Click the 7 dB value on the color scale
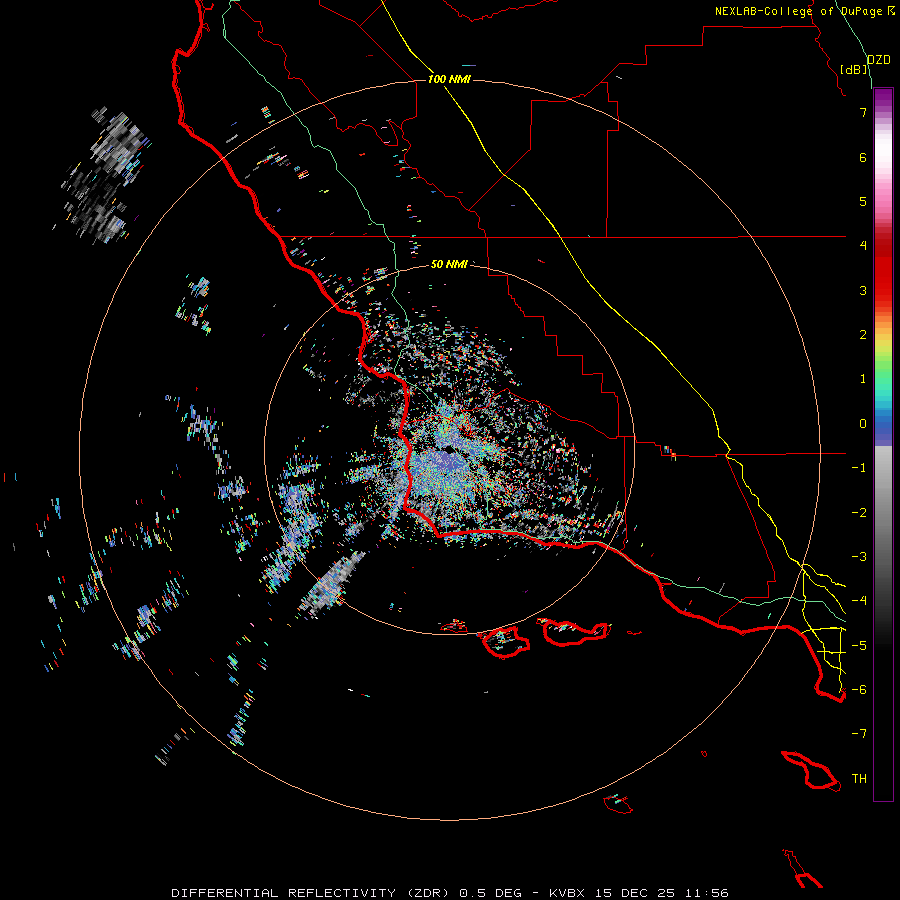The height and width of the screenshot is (900, 900). [x=863, y=112]
